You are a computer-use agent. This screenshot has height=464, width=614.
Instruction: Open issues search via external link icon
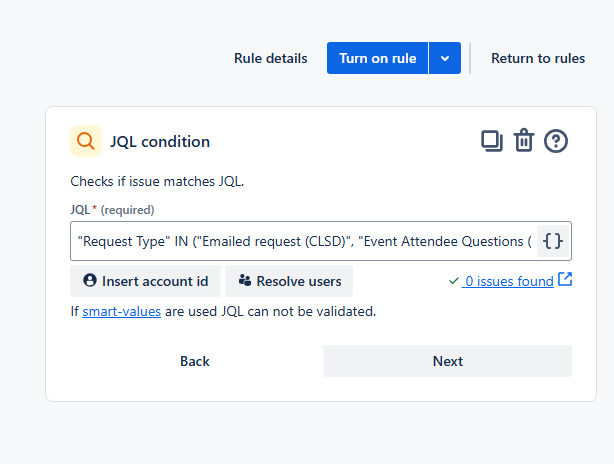[x=565, y=280]
